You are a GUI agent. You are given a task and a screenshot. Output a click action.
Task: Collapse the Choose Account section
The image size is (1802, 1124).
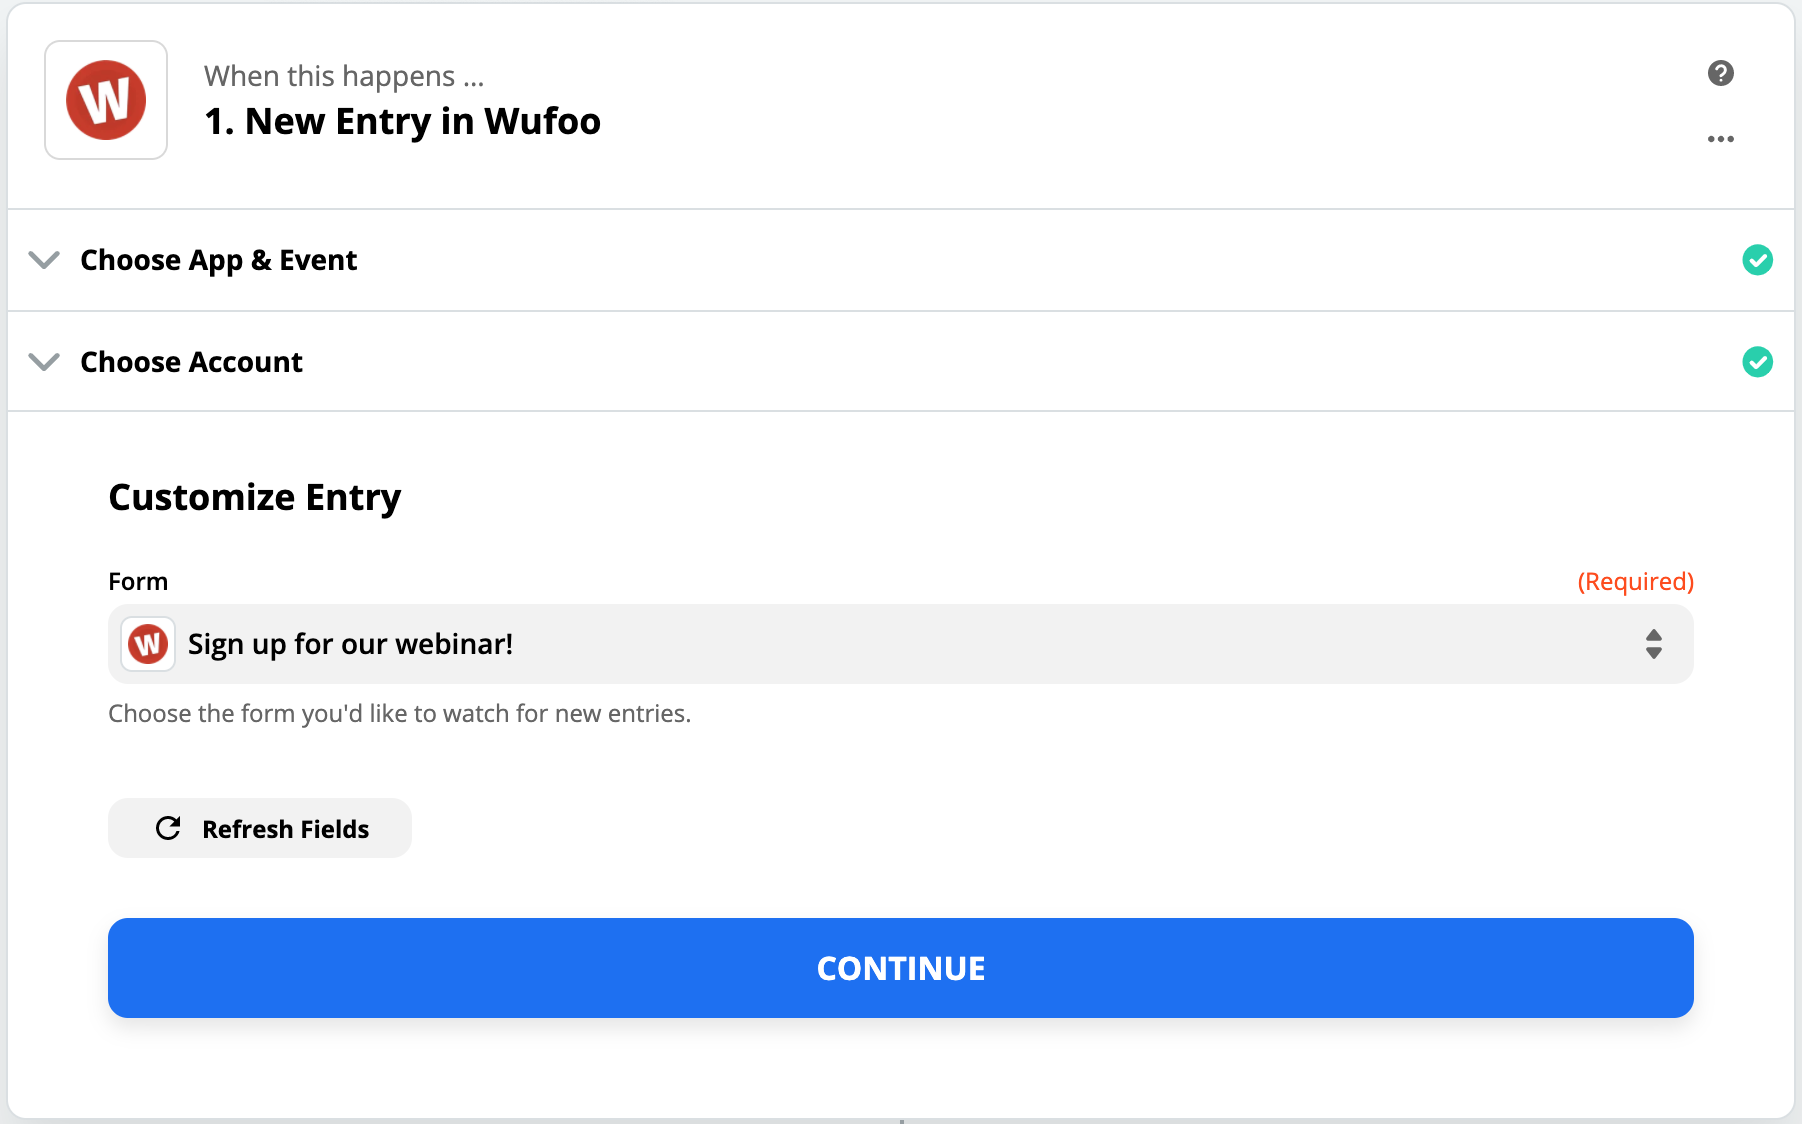point(44,362)
